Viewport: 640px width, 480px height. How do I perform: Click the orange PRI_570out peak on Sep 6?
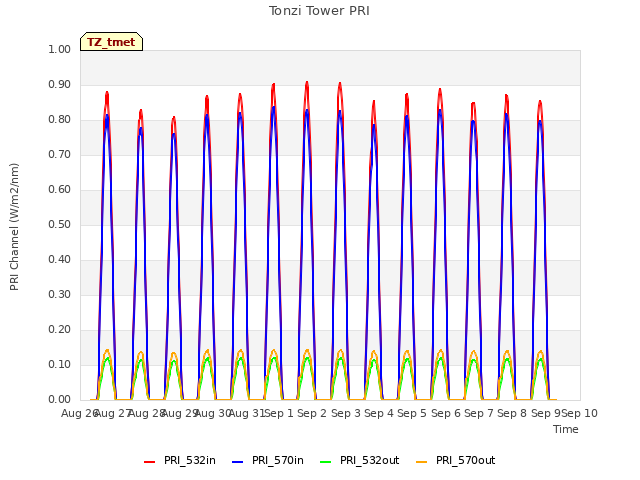440,351
